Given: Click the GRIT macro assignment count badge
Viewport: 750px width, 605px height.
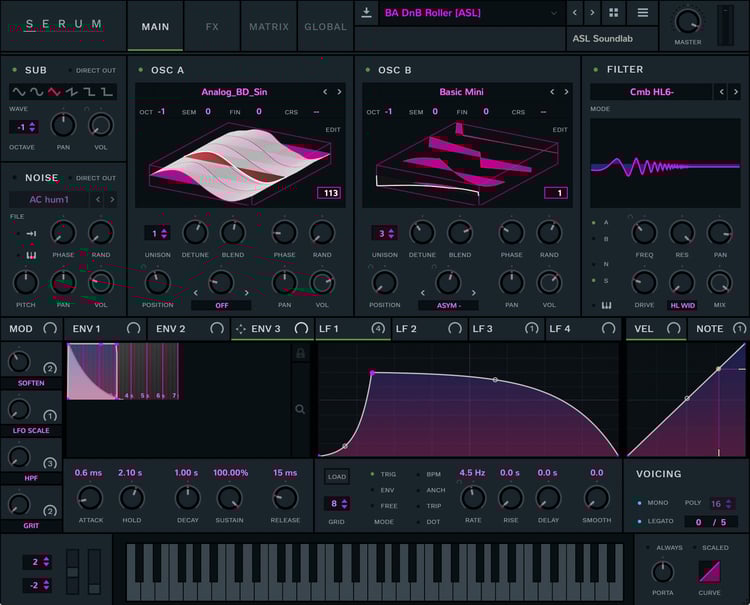Looking at the screenshot, I should point(50,511).
